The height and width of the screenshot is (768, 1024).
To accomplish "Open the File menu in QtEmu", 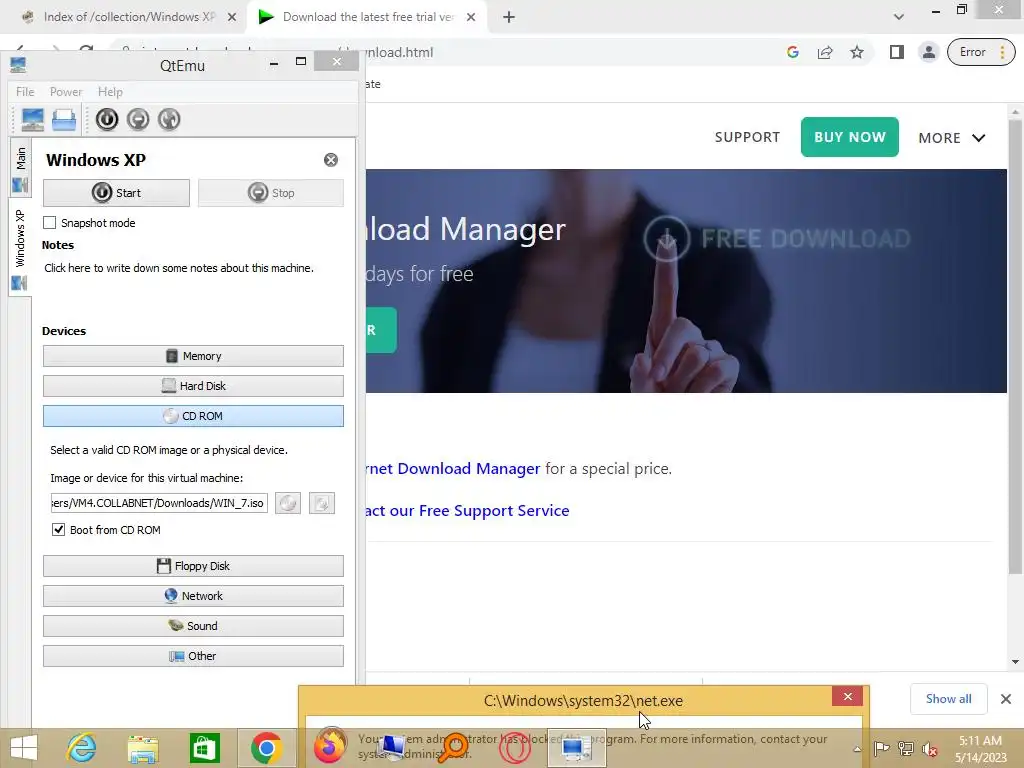I will tap(25, 92).
